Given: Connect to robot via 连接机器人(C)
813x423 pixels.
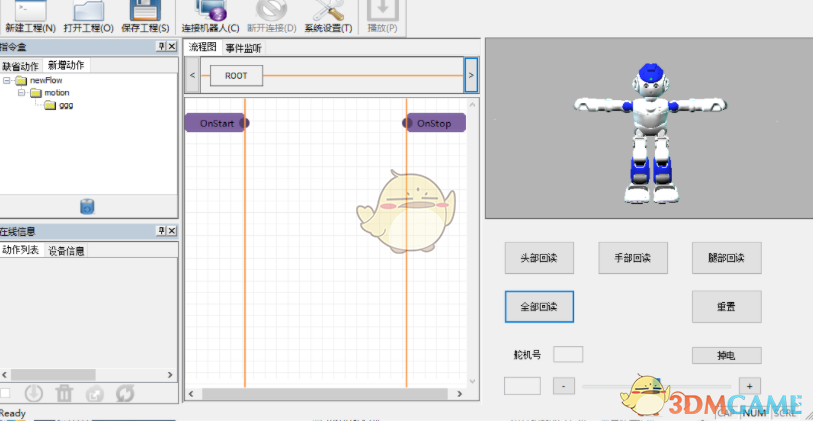Looking at the screenshot, I should (x=211, y=17).
